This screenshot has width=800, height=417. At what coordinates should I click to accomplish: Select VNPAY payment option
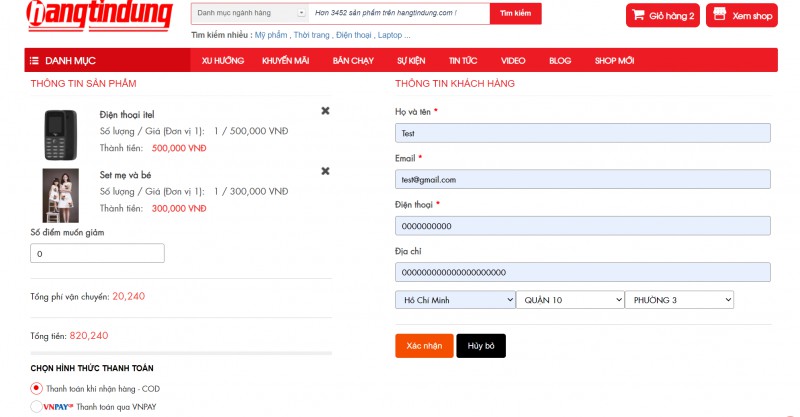tap(37, 407)
